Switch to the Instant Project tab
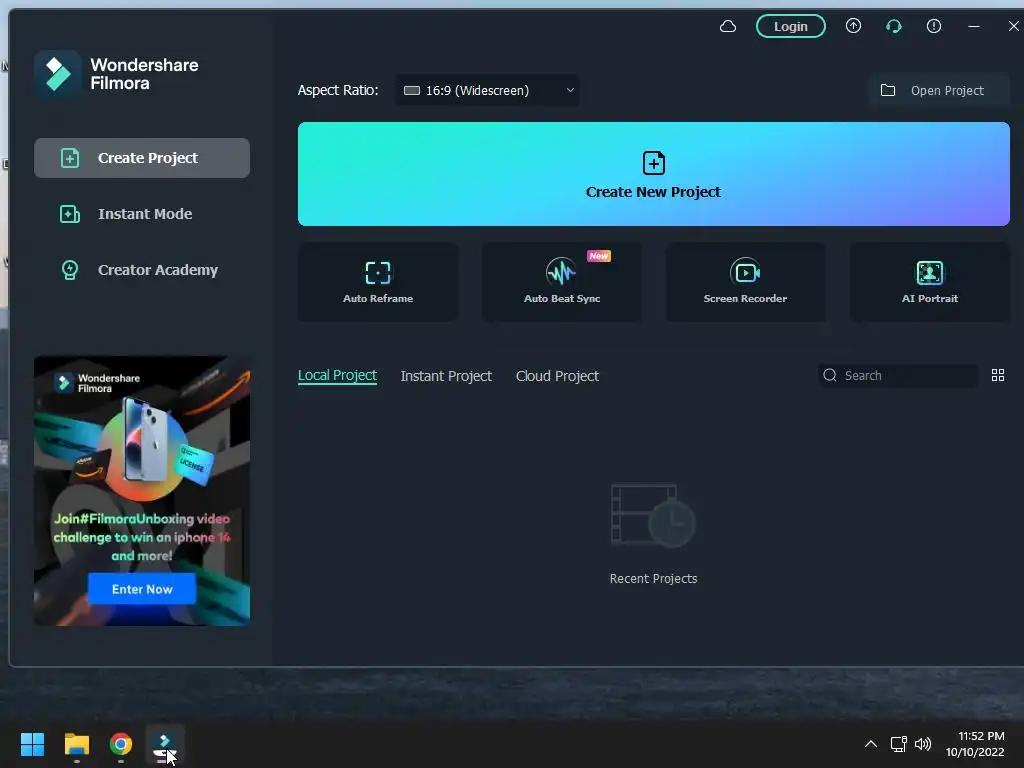 (x=446, y=376)
